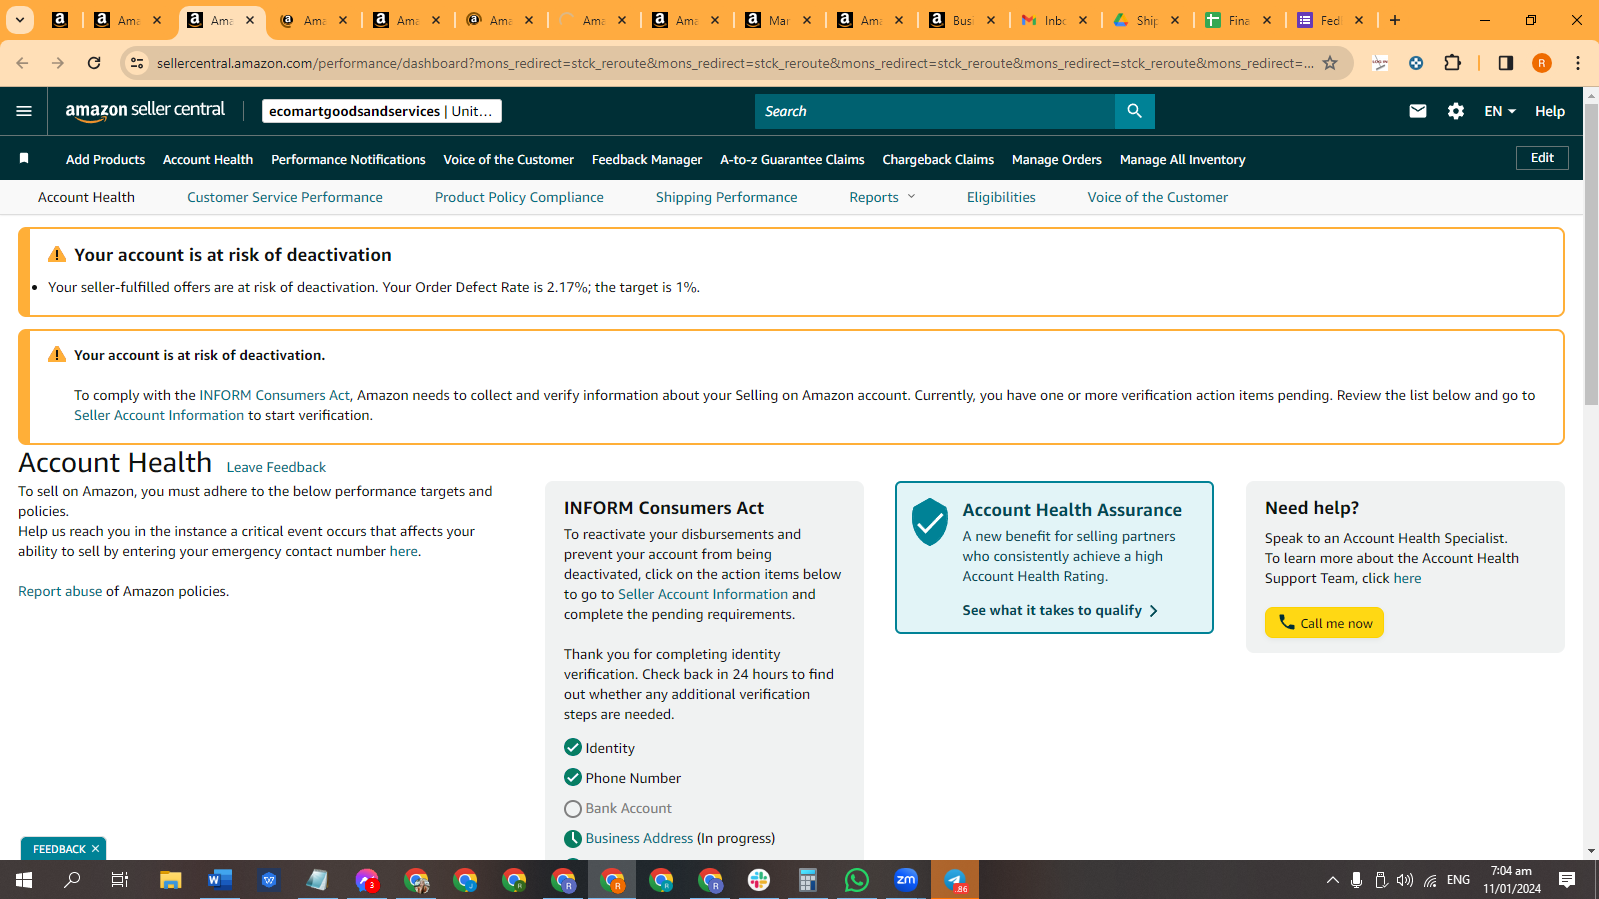Reload the current page
This screenshot has width=1599, height=899.
(x=94, y=63)
